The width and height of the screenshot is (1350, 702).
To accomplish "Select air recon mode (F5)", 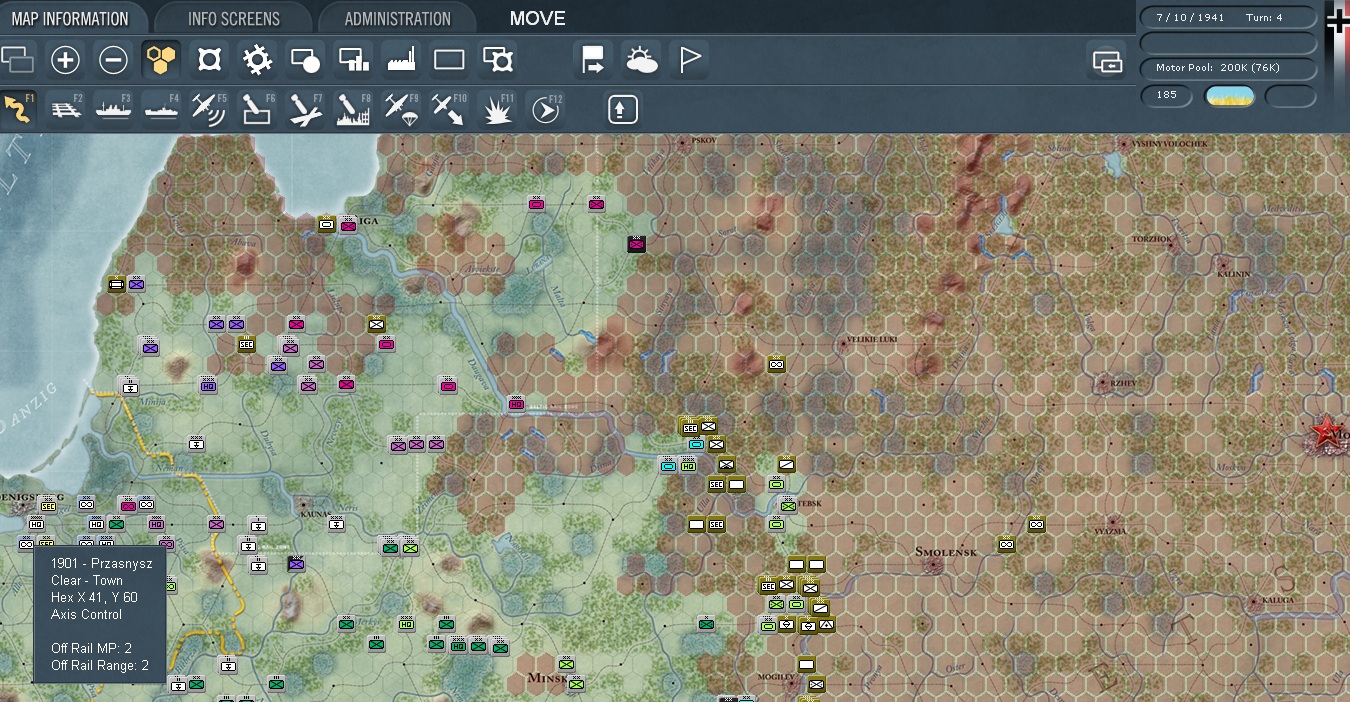I will [209, 109].
